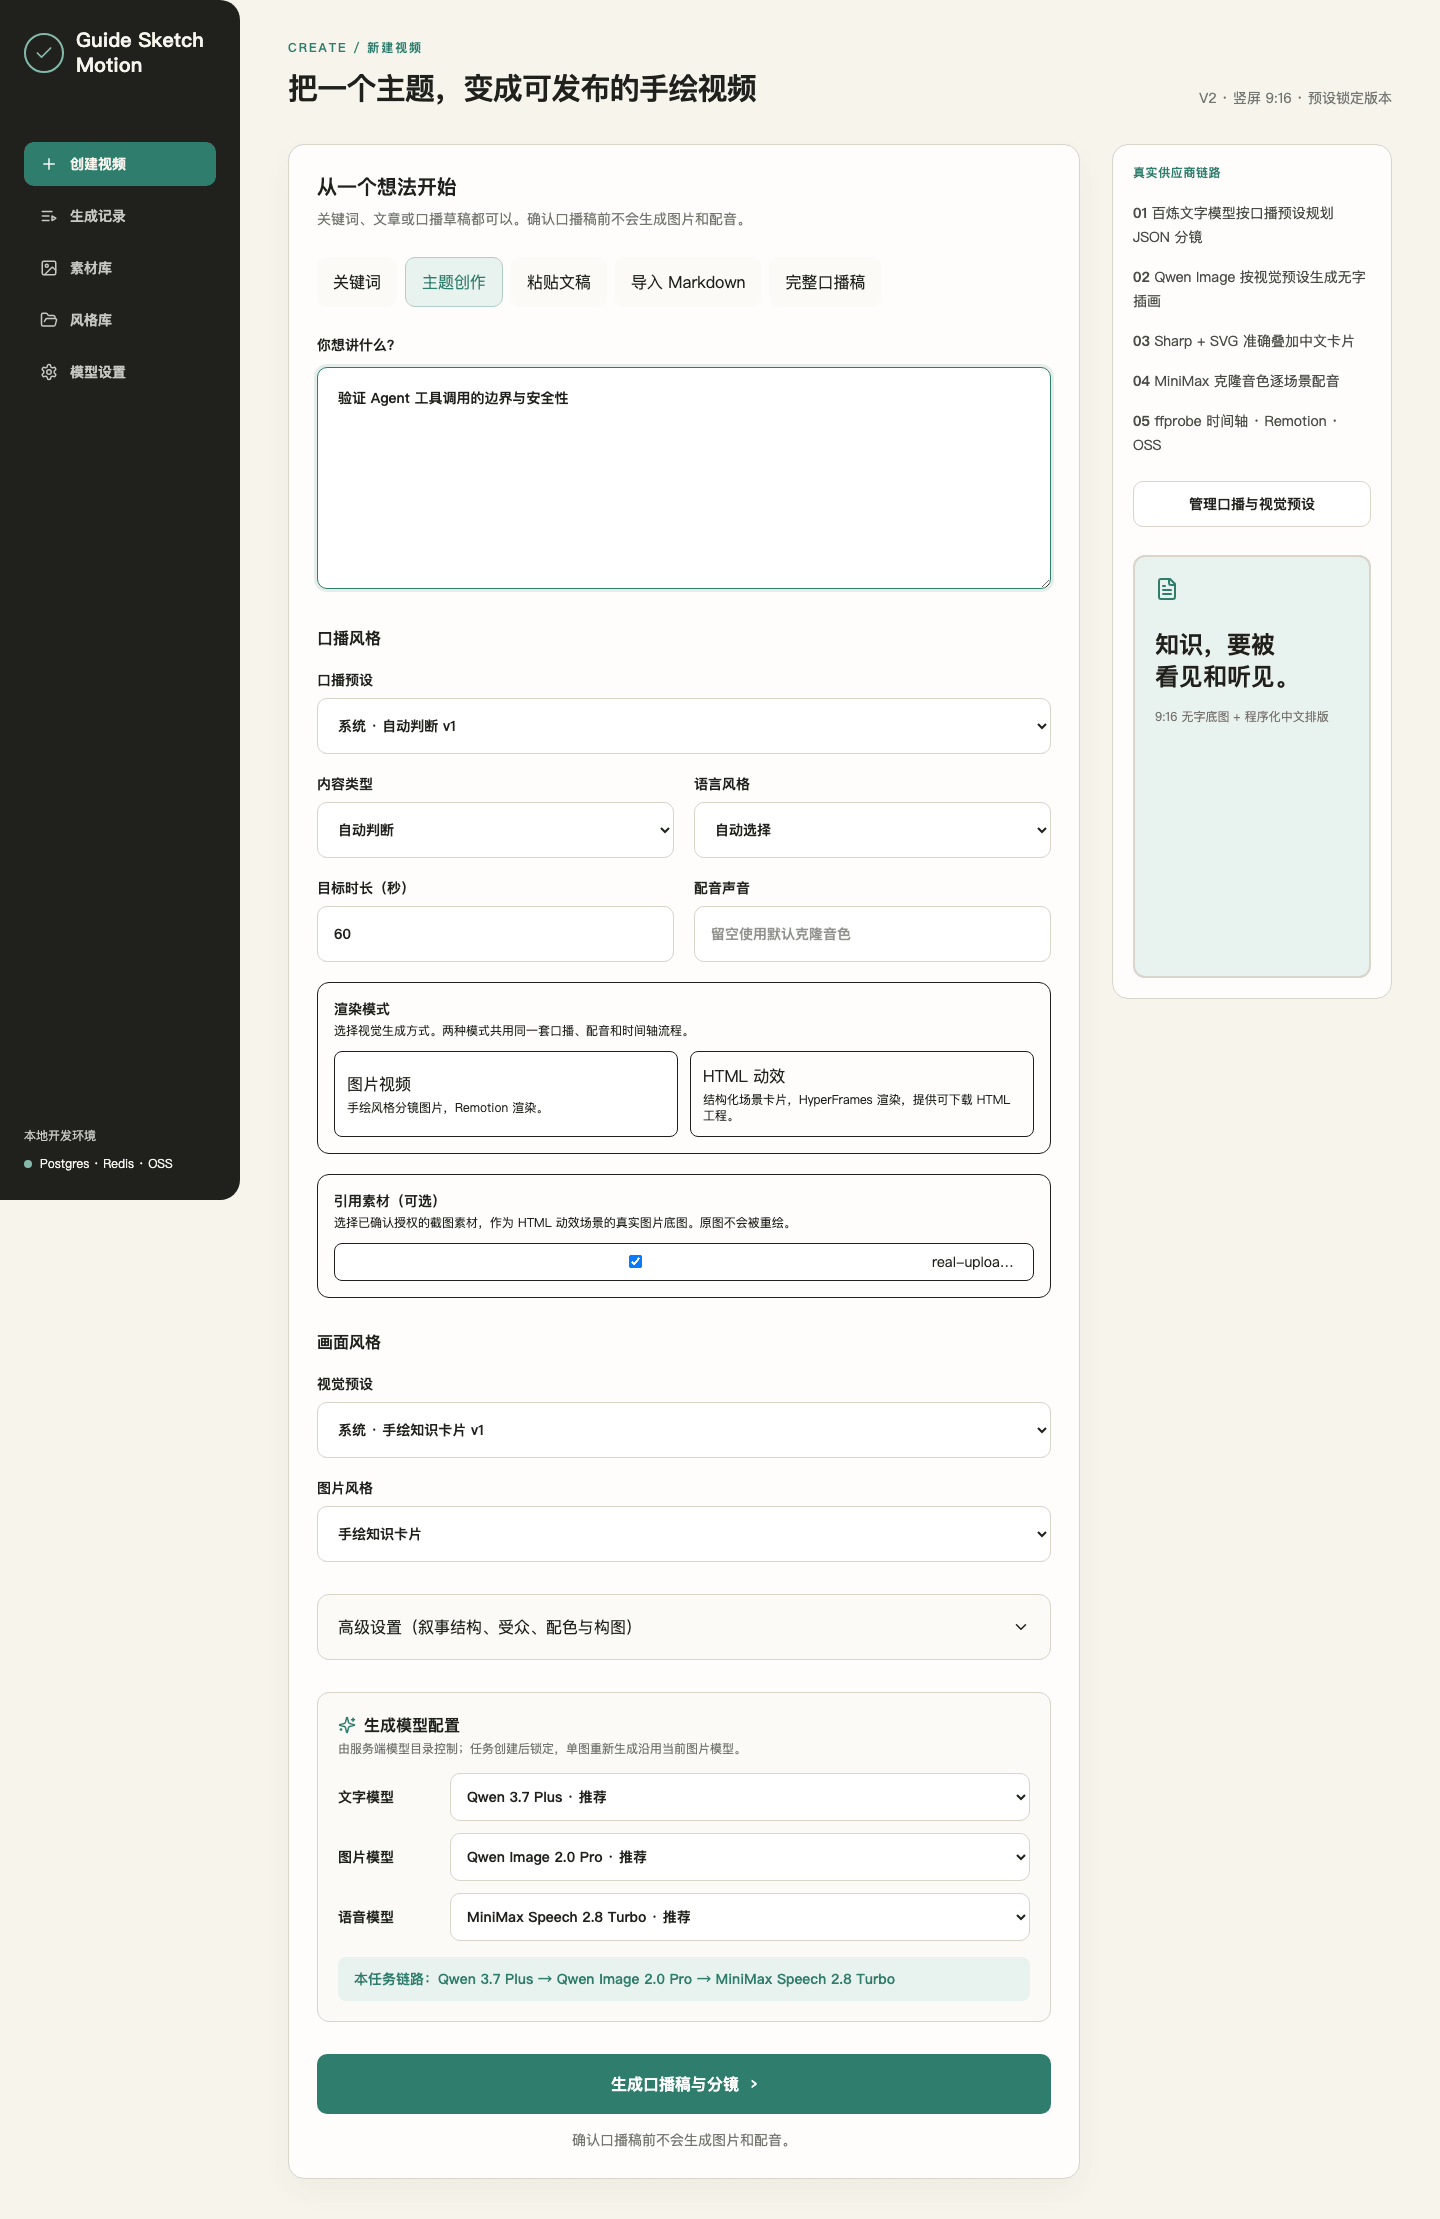Click 生成口播稿与分镜 button
The image size is (1440, 2219).
click(684, 2084)
